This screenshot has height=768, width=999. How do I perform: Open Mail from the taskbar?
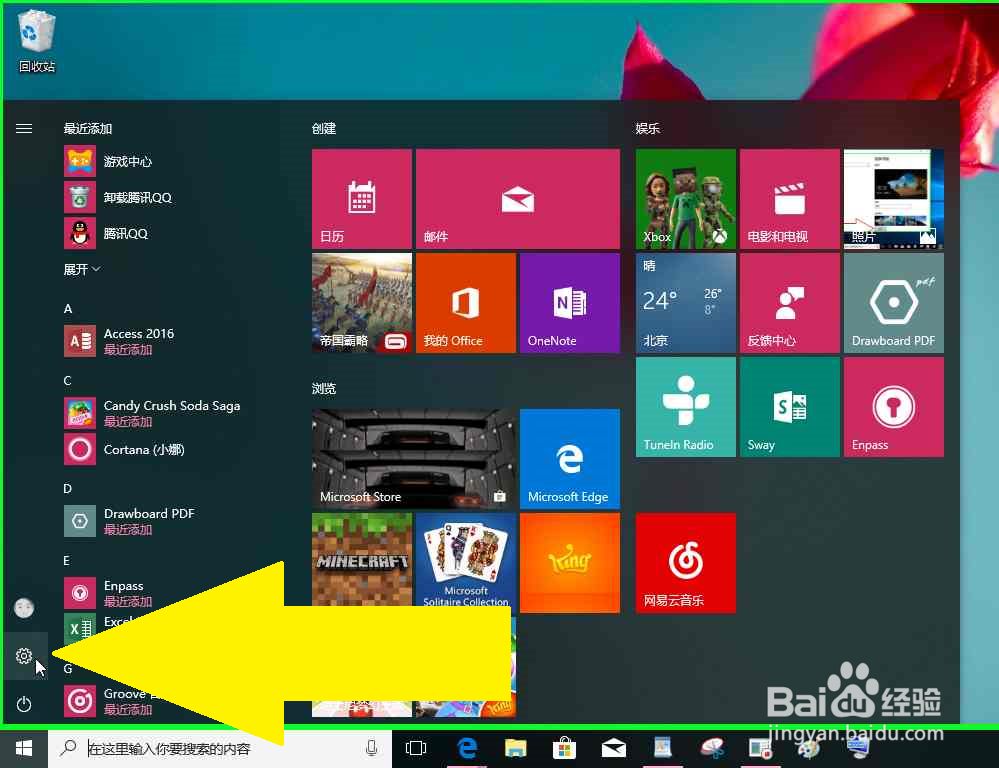click(614, 748)
